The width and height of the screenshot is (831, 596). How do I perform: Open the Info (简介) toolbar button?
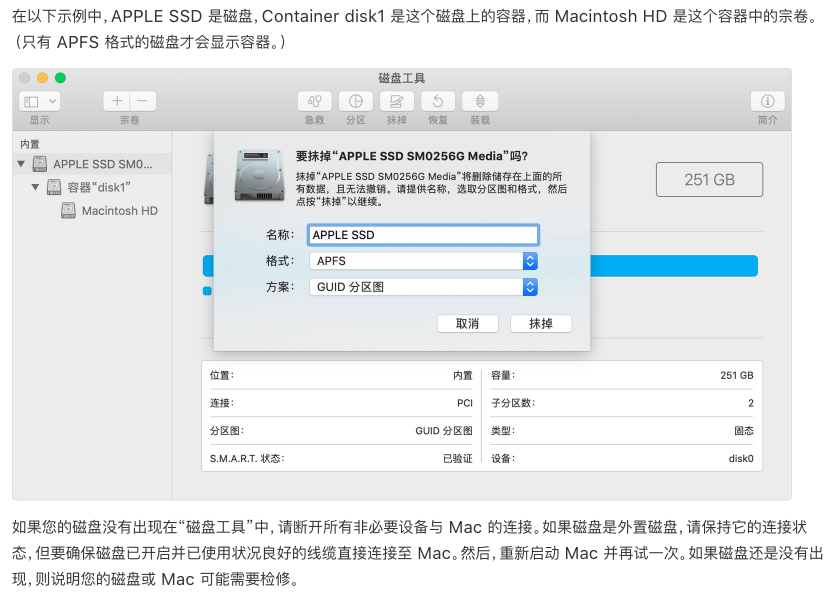click(767, 101)
